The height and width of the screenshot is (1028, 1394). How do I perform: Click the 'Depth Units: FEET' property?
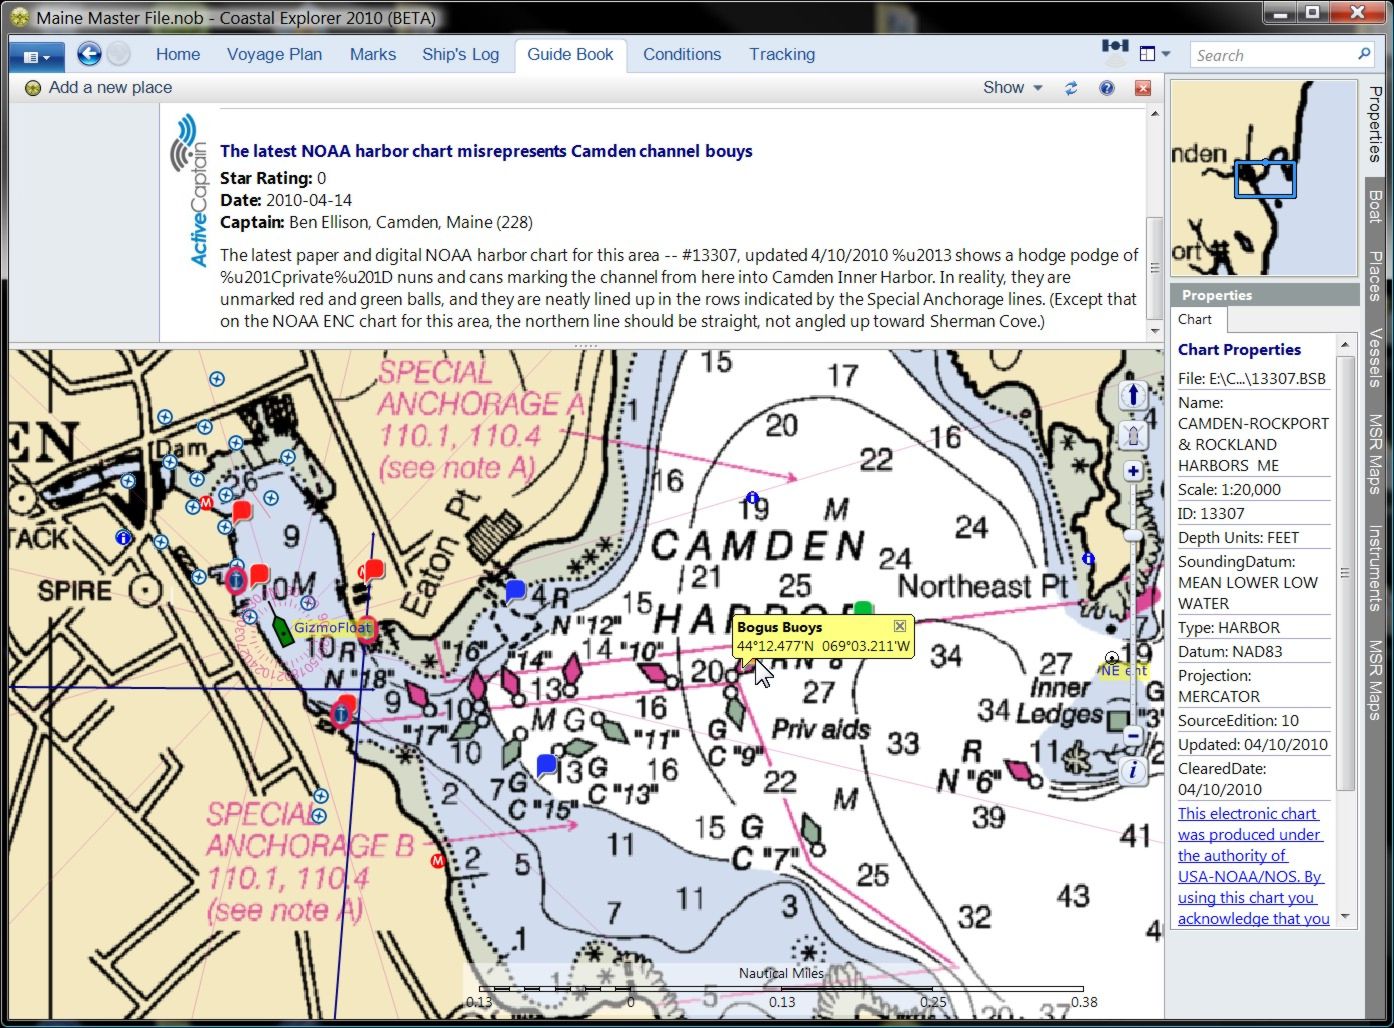coord(1238,538)
